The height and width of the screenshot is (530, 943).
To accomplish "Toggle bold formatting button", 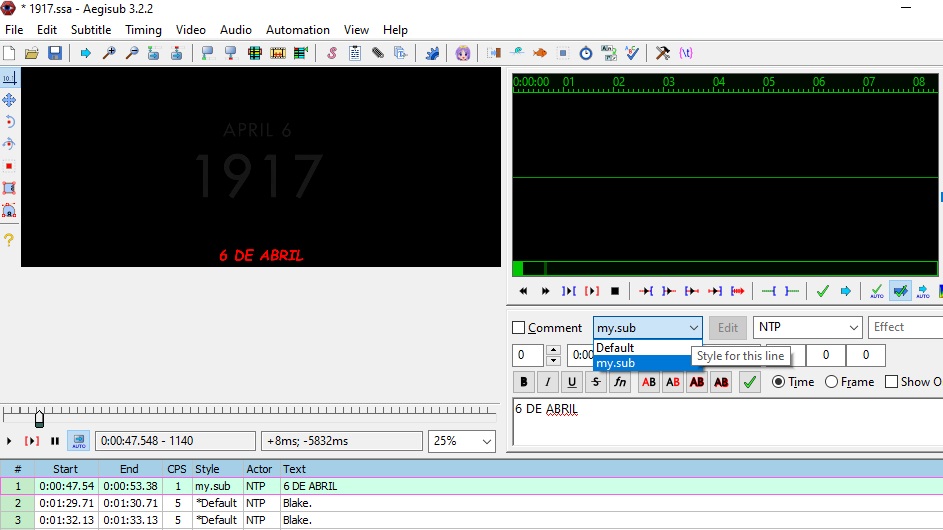I will point(524,382).
